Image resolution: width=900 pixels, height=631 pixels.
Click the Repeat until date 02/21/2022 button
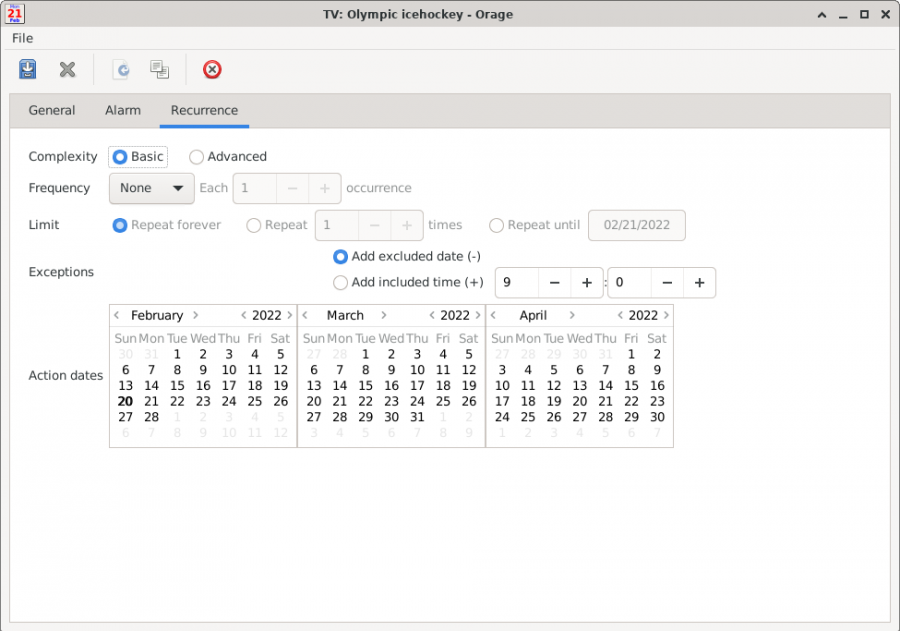point(637,225)
